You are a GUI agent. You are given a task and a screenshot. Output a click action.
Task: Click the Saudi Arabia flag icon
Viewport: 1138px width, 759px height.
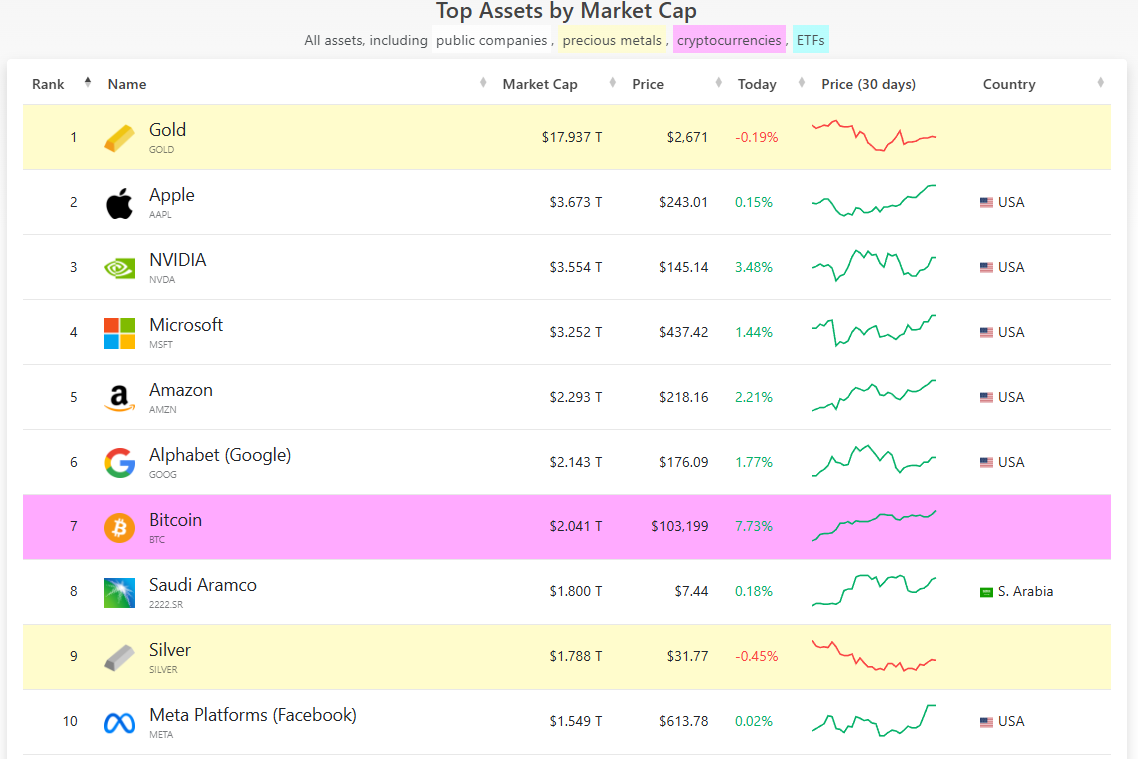(x=986, y=592)
